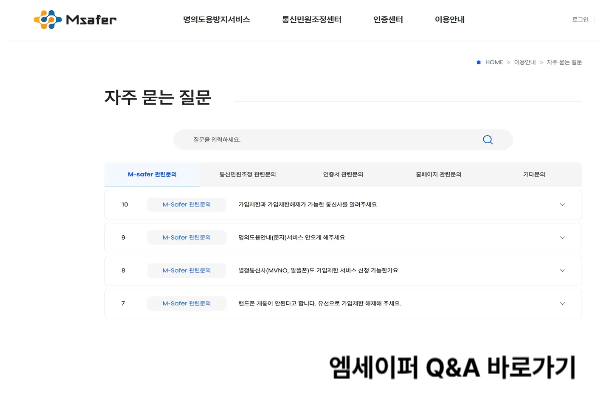Click 이용안내 in the breadcrumb

525,62
